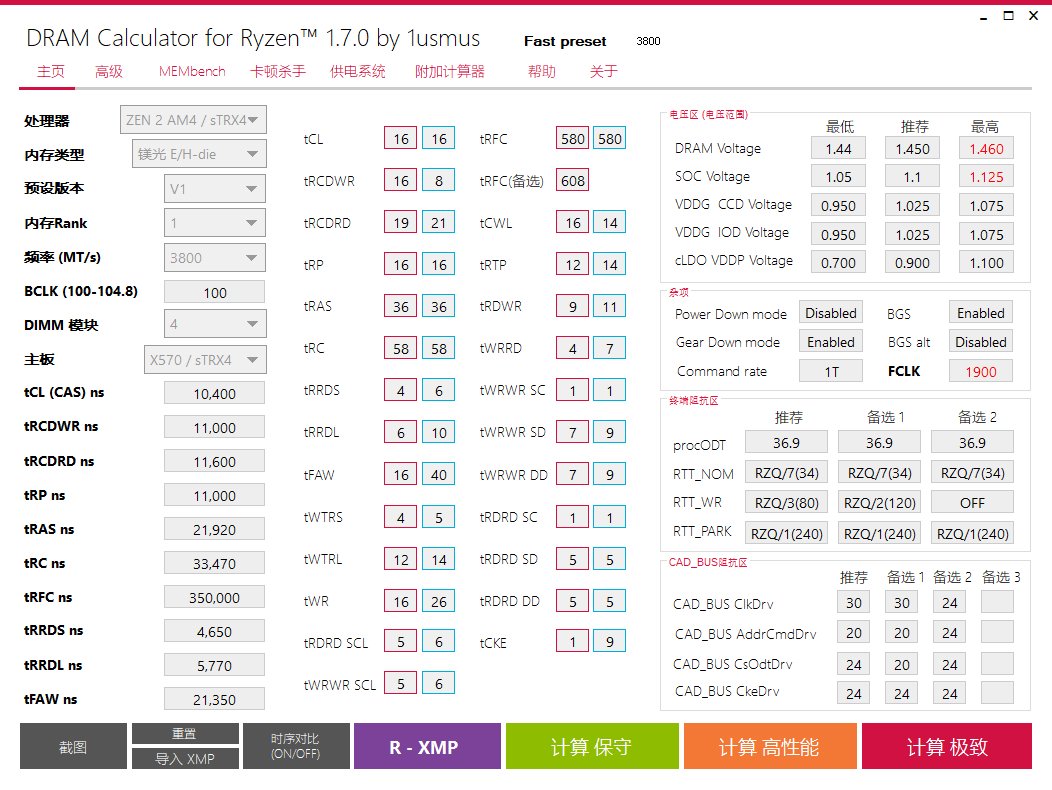Show the 关于 tab
This screenshot has width=1052, height=790.
[x=603, y=72]
